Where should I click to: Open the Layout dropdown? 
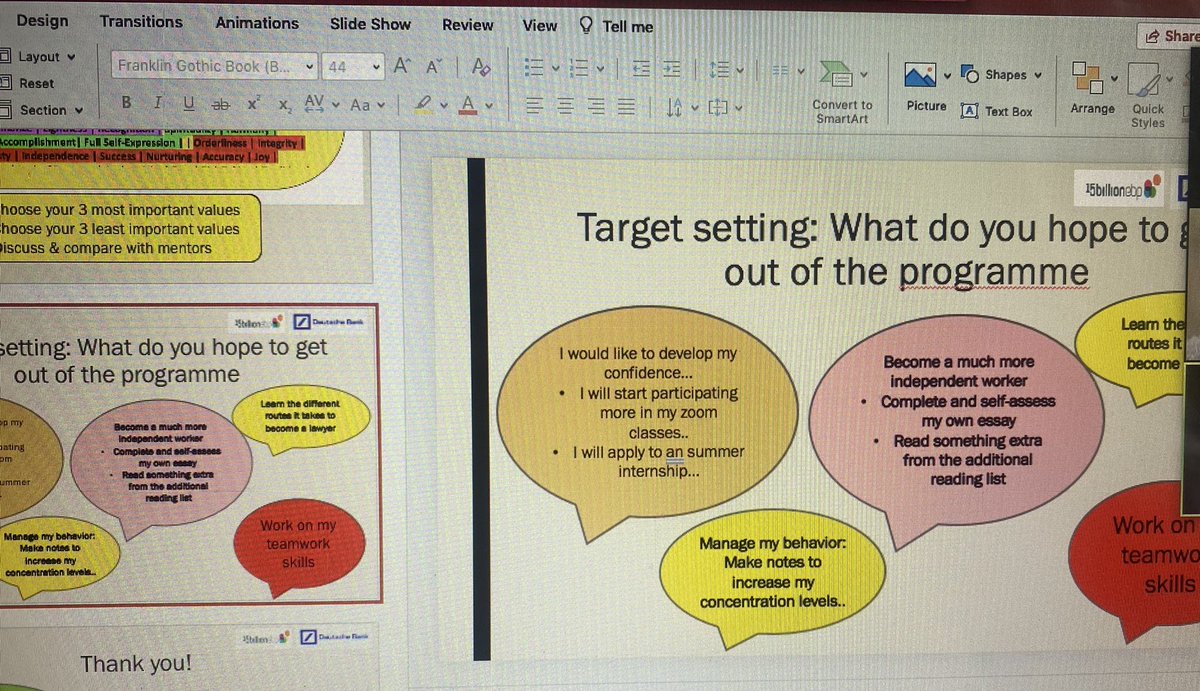tap(38, 57)
